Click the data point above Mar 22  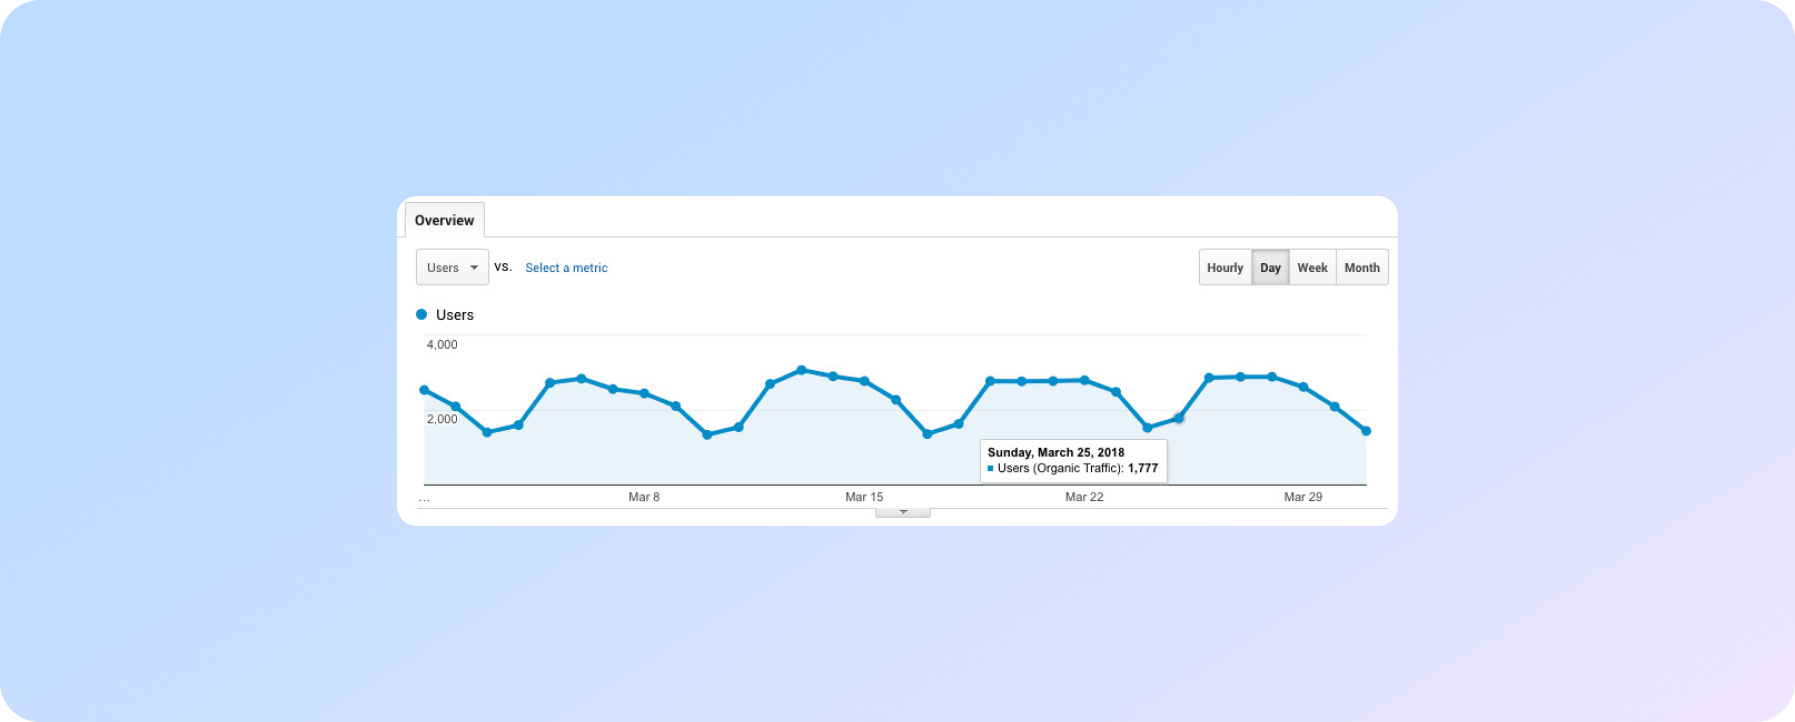[1084, 380]
